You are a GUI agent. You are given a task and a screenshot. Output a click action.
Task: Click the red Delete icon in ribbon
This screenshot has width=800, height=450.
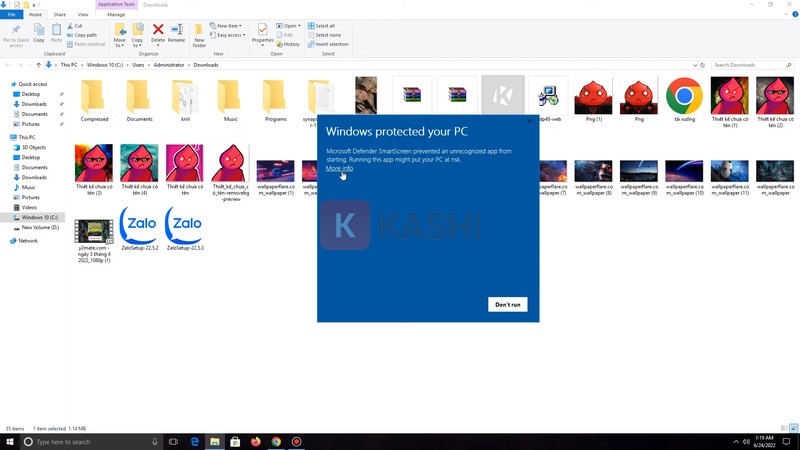[157, 33]
